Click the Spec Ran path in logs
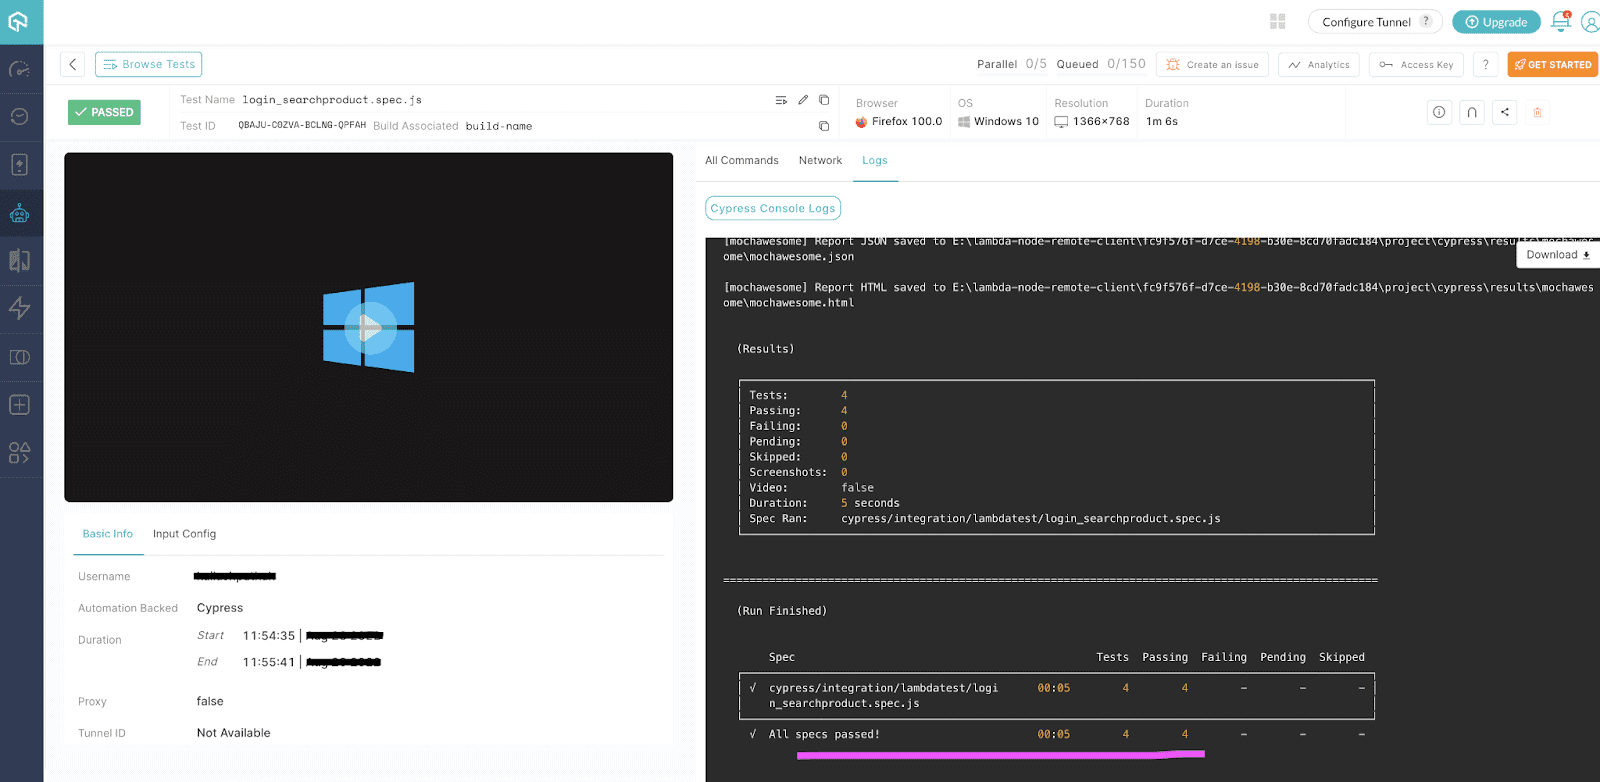This screenshot has height=782, width=1600. point(1031,519)
